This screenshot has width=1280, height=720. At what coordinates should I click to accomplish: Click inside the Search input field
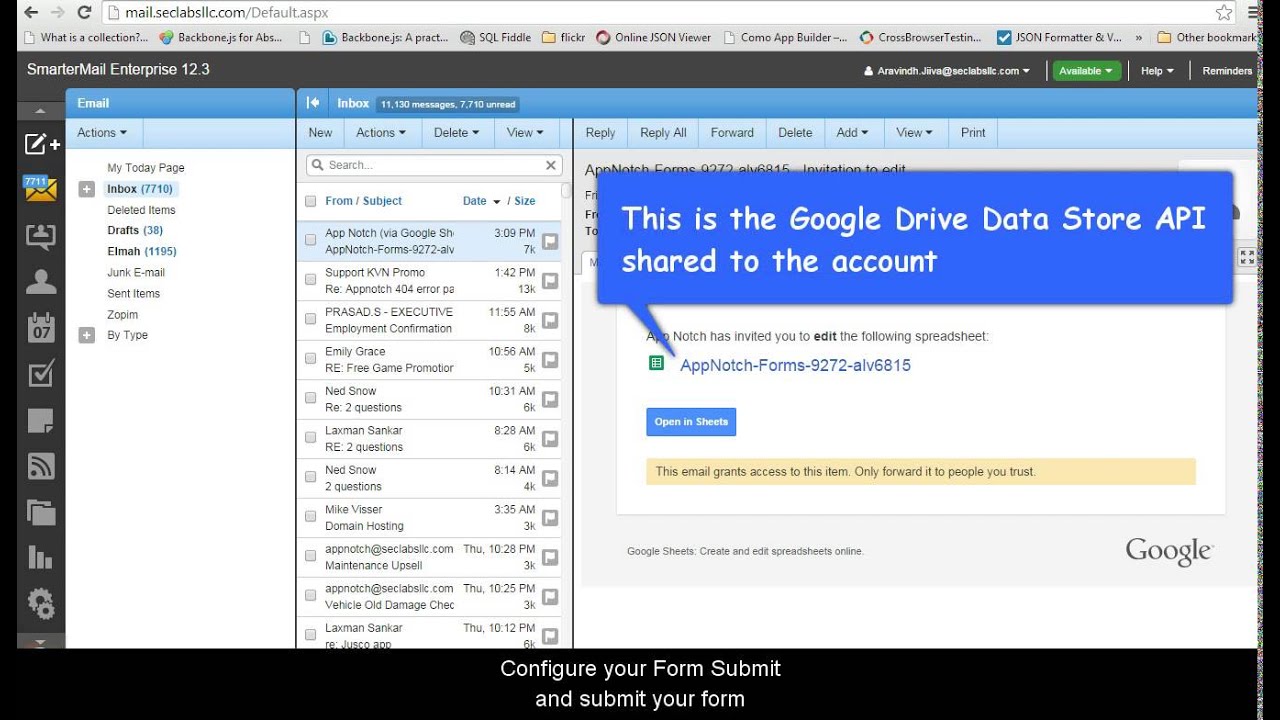coord(434,165)
